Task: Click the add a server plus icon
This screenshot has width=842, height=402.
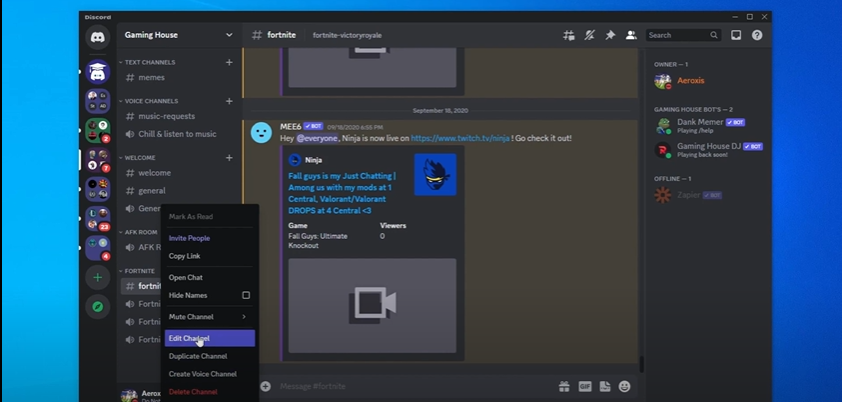Action: (x=97, y=277)
